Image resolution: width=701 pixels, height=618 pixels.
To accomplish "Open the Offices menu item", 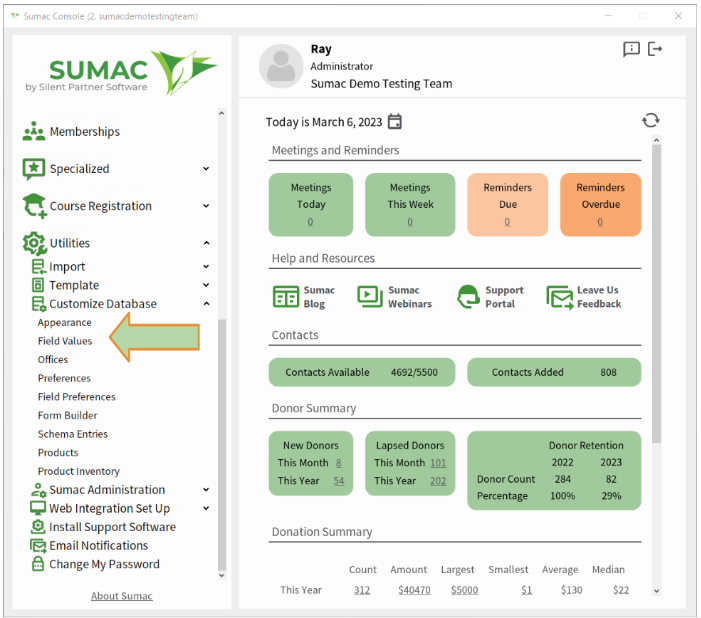I will (53, 360).
